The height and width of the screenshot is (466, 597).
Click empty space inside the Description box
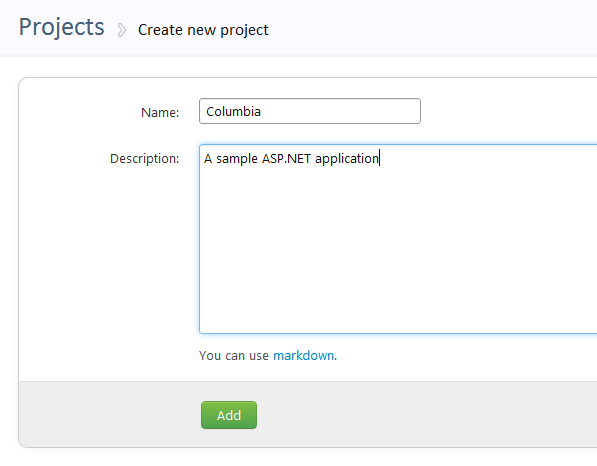click(x=398, y=247)
